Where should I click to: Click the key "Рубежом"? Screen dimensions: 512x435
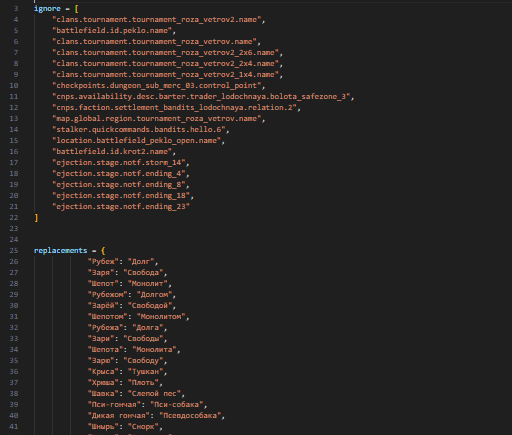point(107,295)
